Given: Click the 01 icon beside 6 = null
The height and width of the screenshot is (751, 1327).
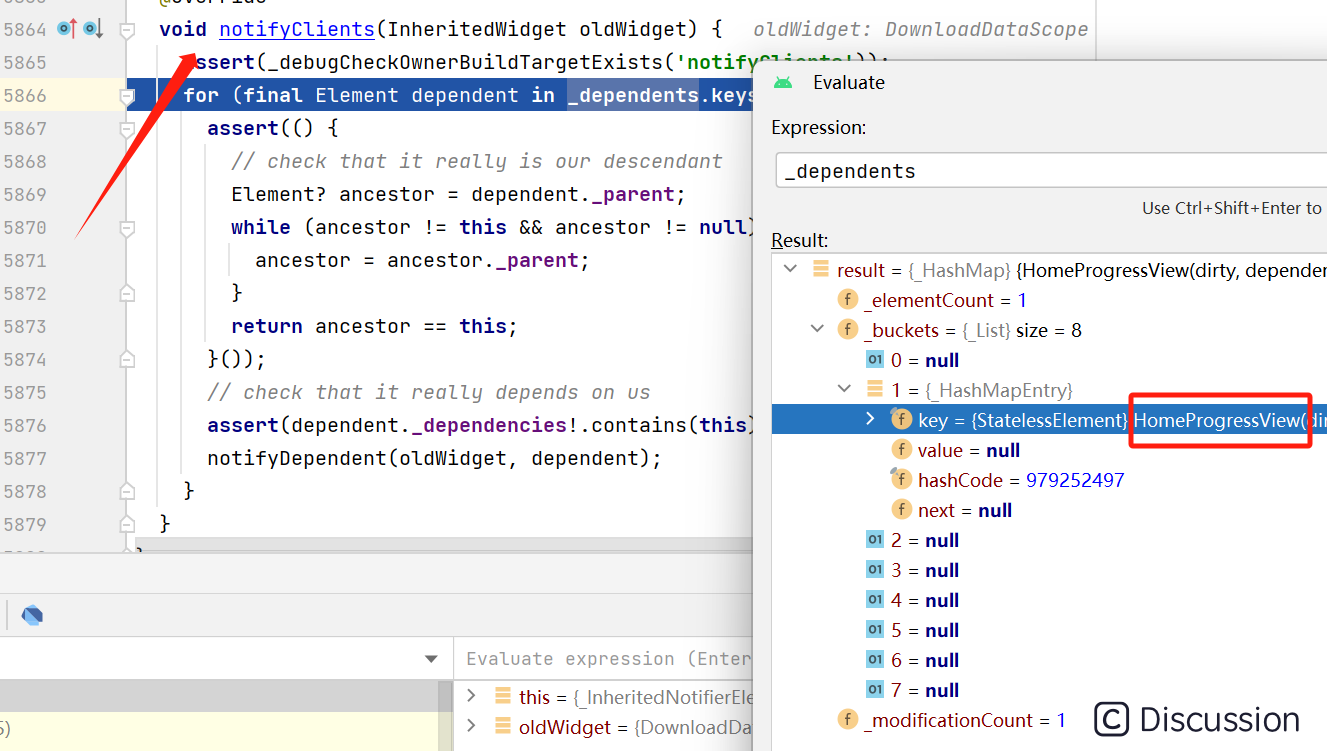Looking at the screenshot, I should [875, 660].
